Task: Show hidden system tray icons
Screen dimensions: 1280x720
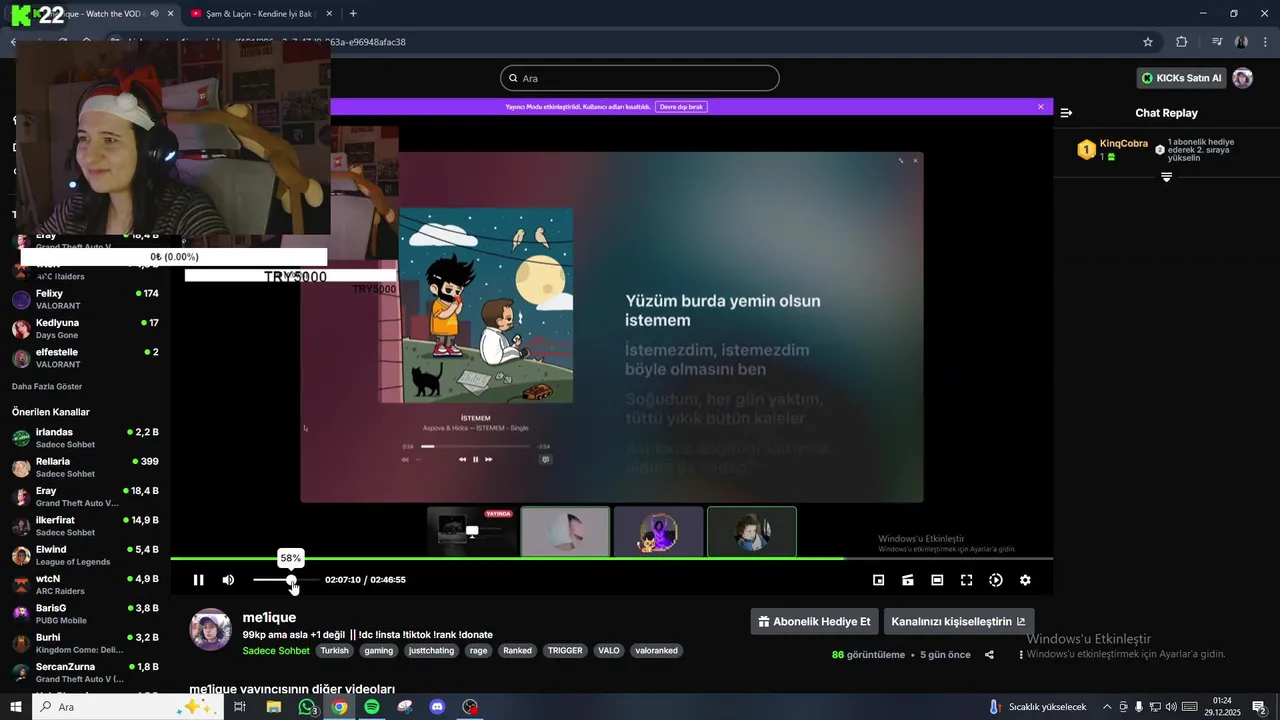Action: point(1107,707)
